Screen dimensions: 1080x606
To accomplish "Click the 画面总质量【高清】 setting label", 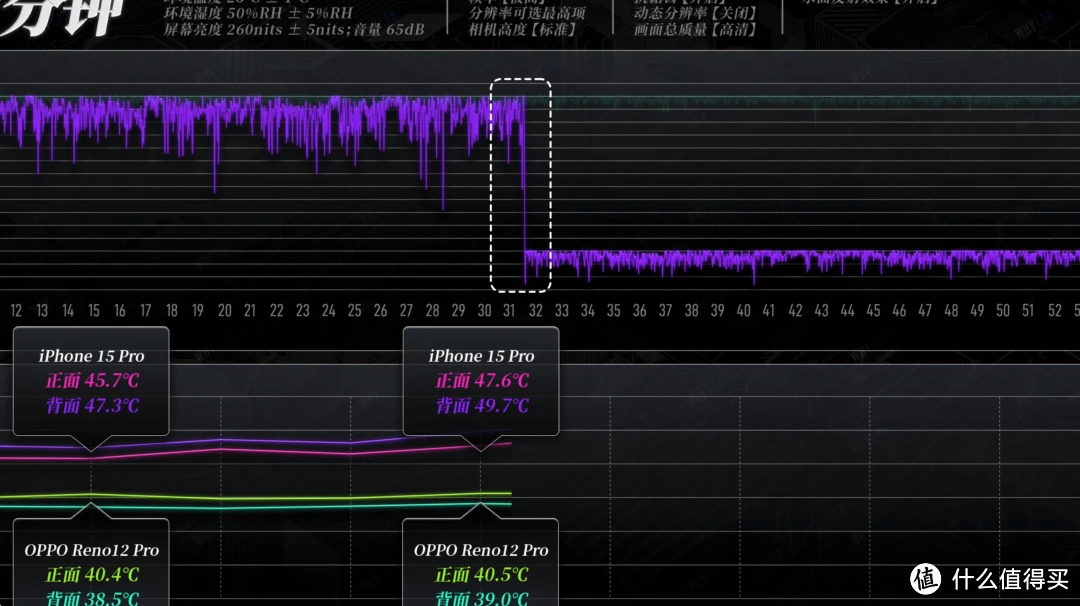I will (x=695, y=30).
